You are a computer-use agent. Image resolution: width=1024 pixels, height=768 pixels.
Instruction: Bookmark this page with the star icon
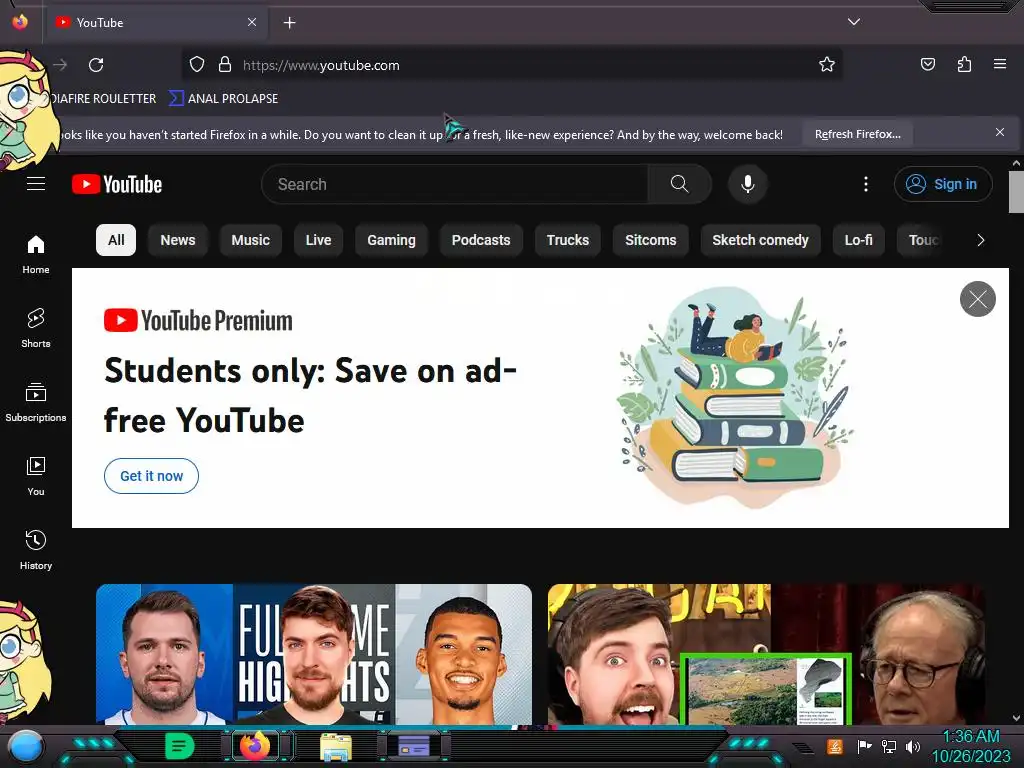click(x=827, y=65)
